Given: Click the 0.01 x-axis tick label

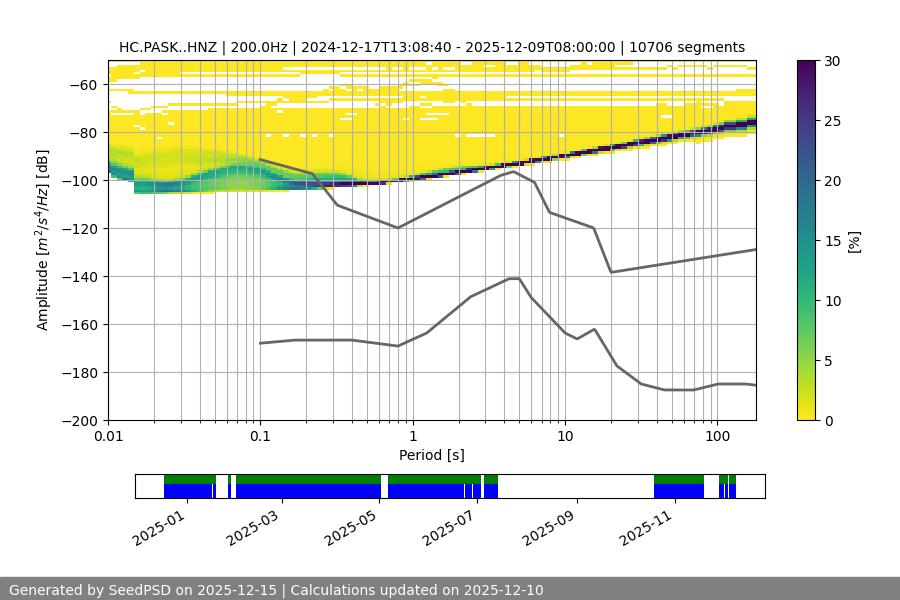Looking at the screenshot, I should click(109, 436).
